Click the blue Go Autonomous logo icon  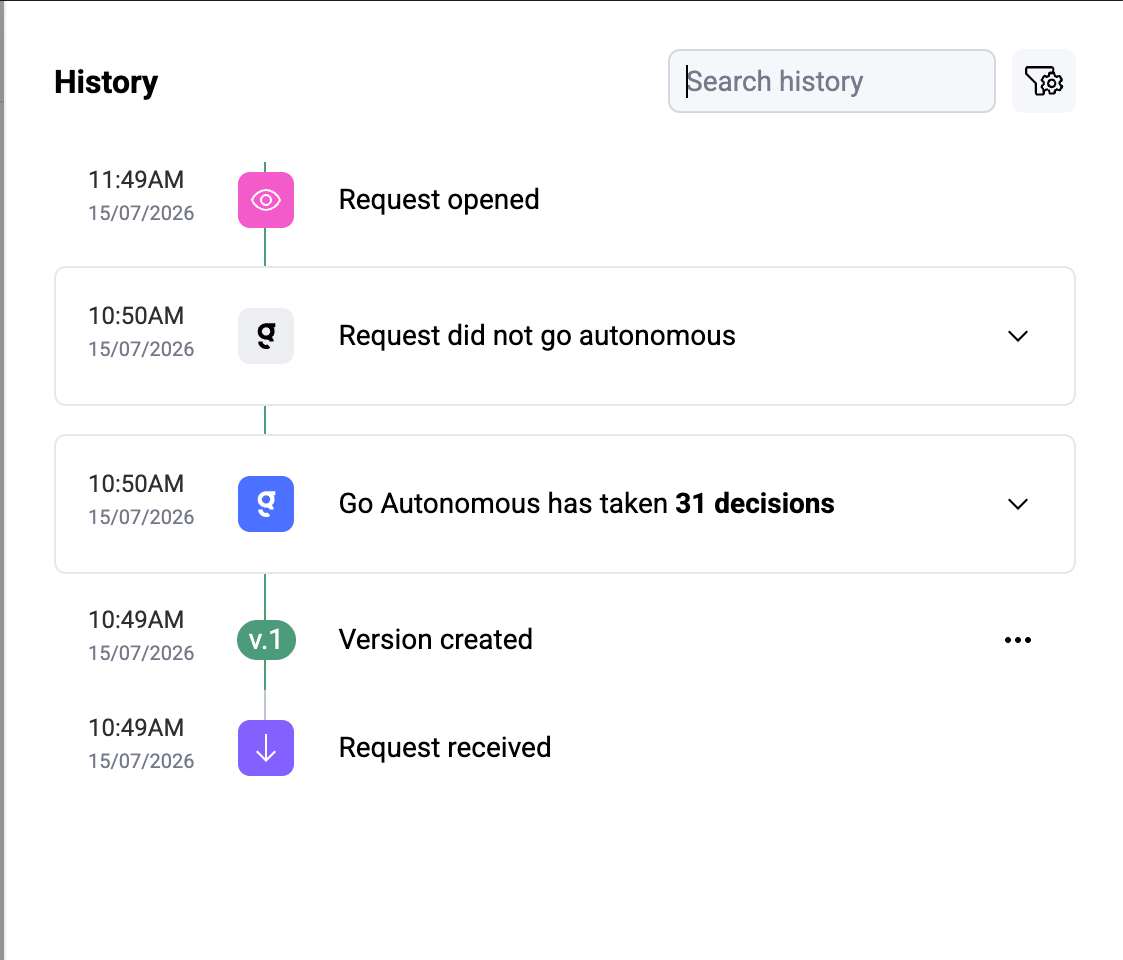(266, 504)
